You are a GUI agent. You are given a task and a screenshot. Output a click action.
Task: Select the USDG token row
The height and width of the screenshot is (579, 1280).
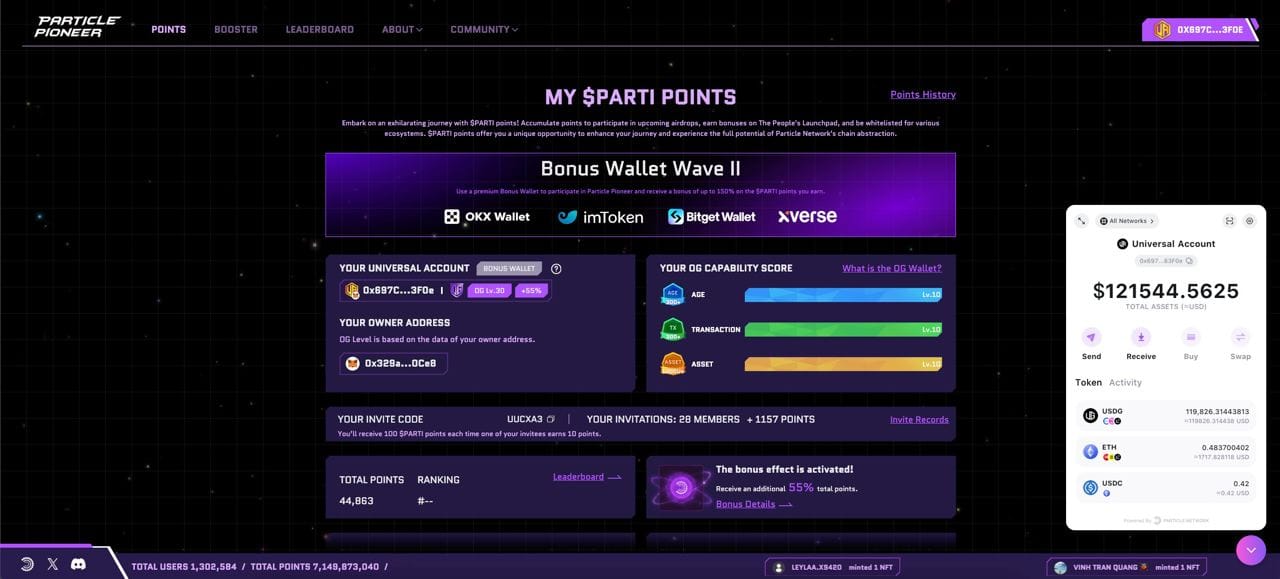[1166, 415]
